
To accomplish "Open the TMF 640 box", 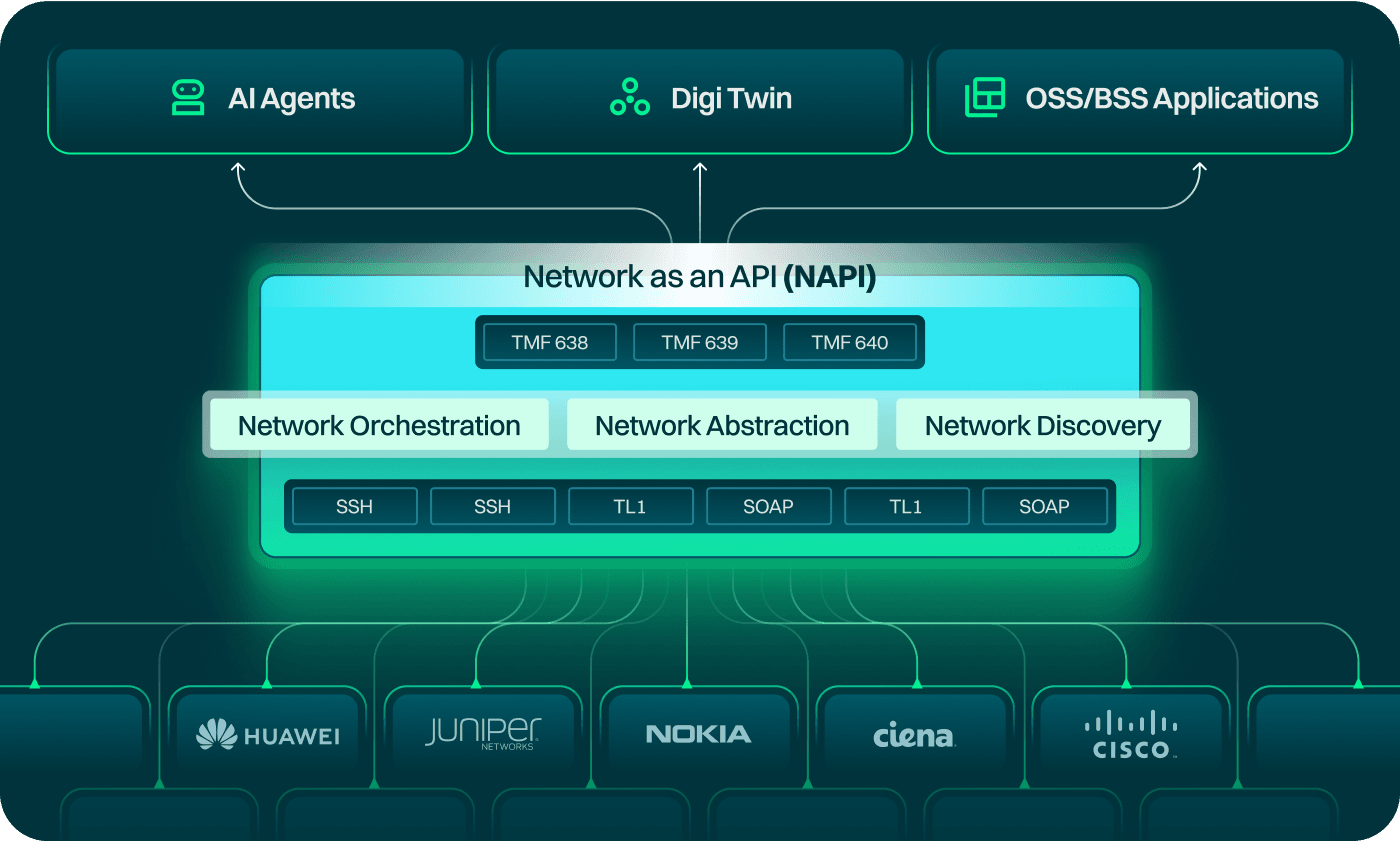I will [x=850, y=342].
